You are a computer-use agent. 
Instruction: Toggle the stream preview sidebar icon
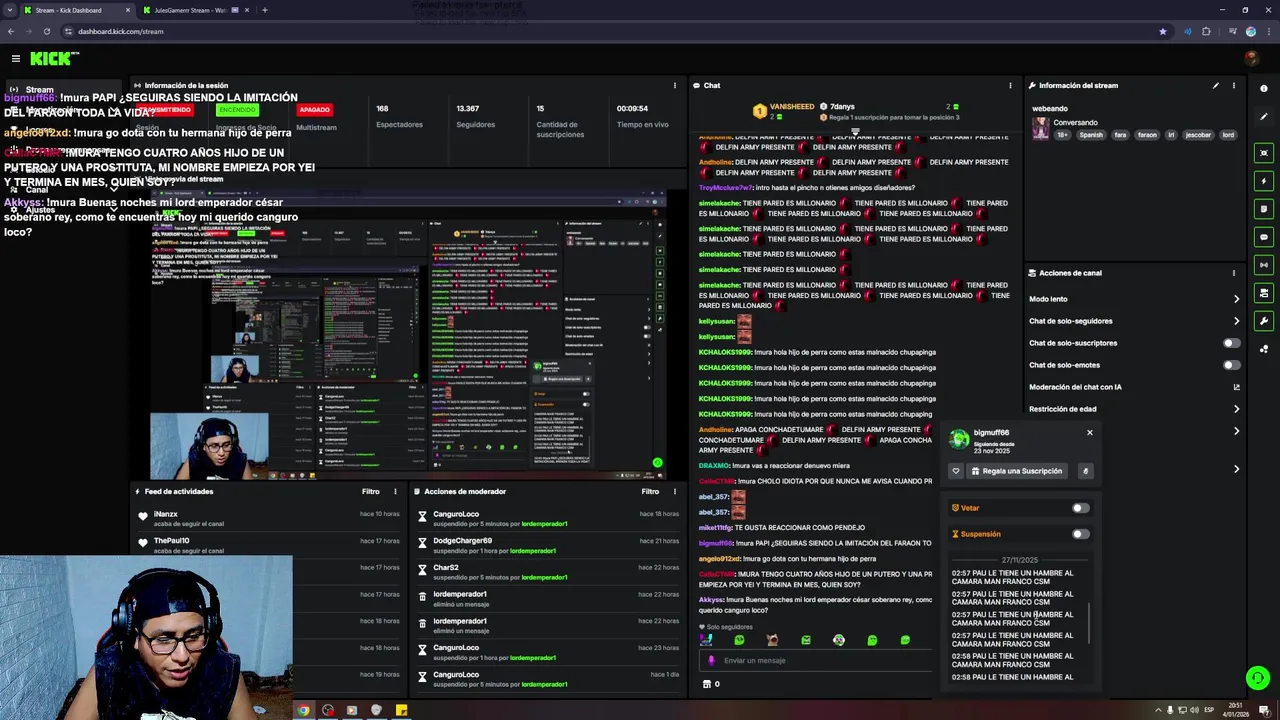[x=1264, y=153]
